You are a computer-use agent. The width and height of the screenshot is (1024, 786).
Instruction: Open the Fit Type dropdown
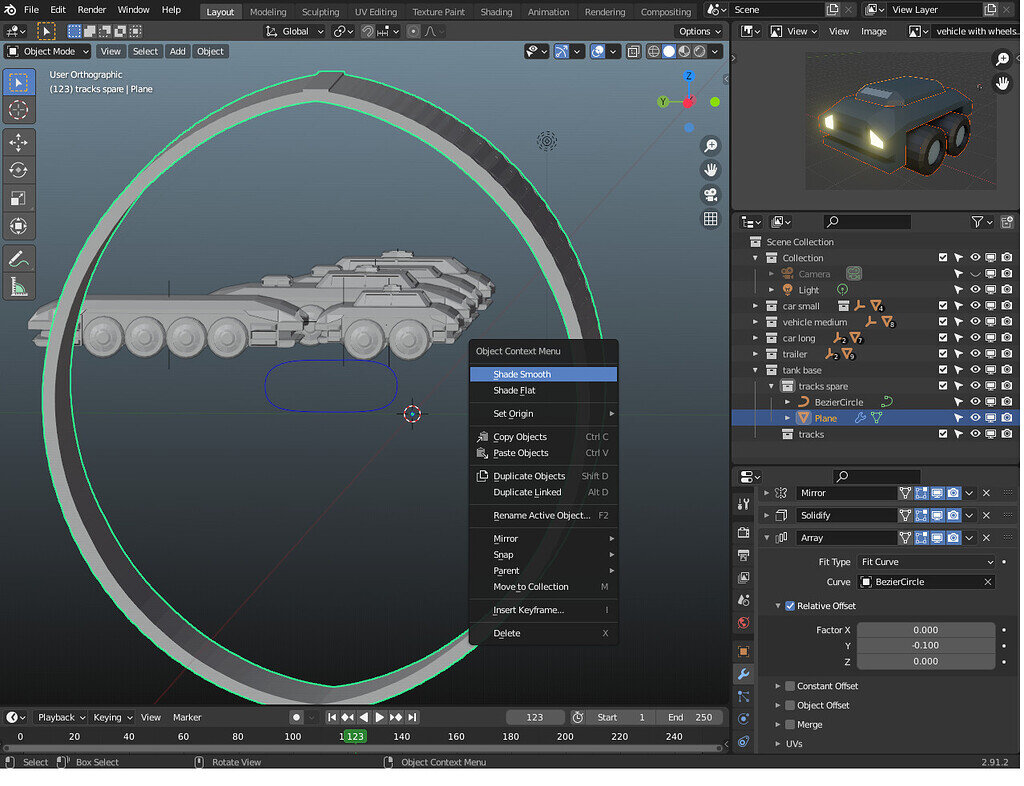[x=927, y=561]
